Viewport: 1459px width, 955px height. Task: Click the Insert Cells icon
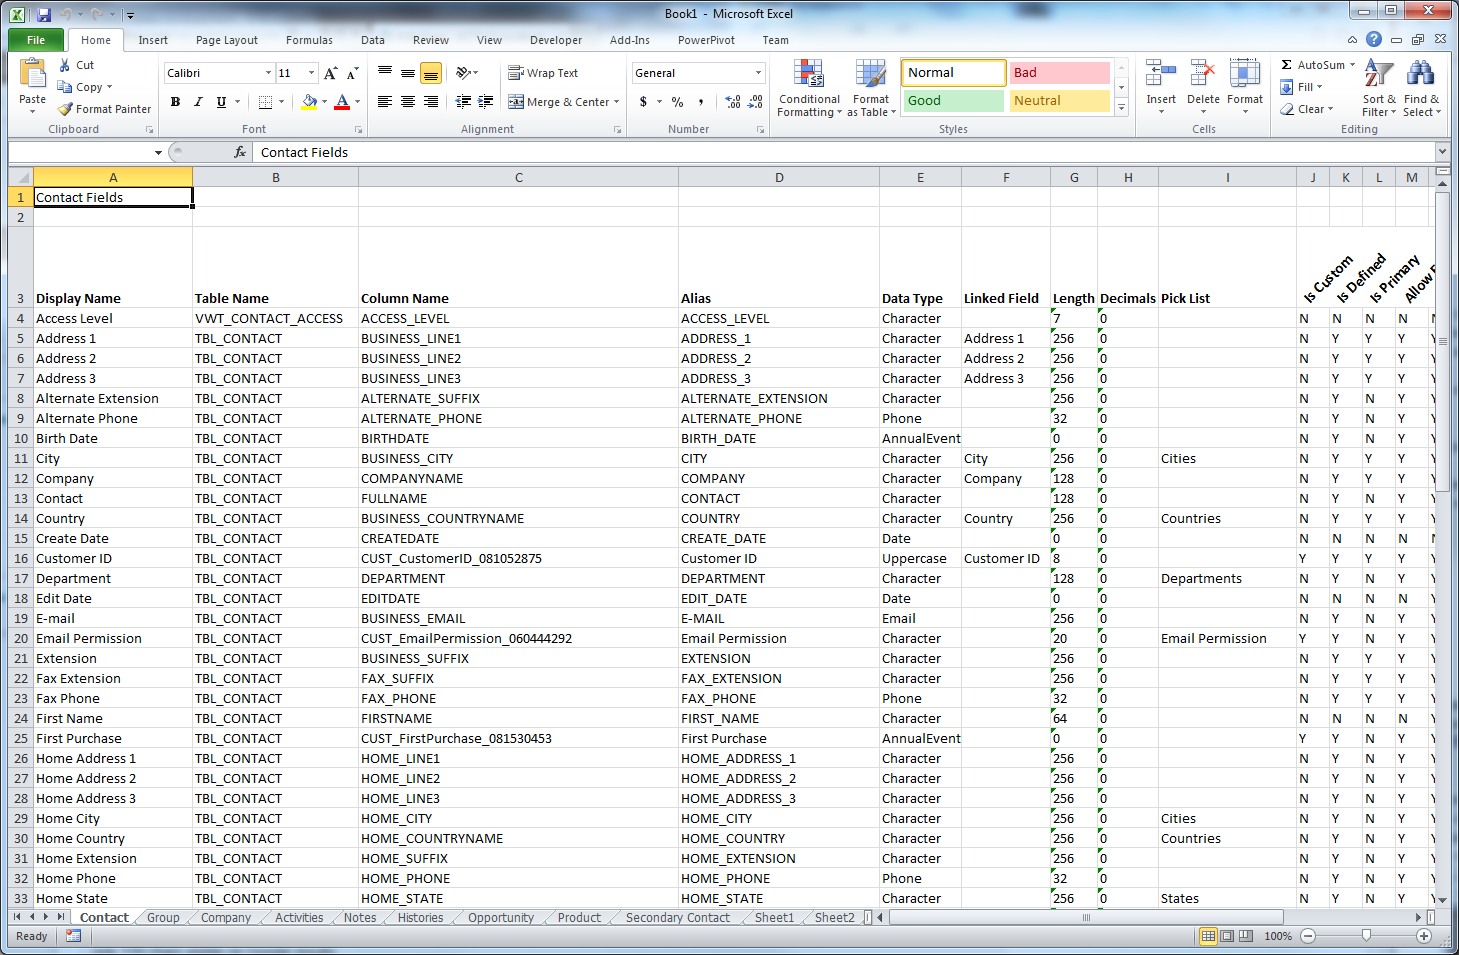coord(1160,75)
